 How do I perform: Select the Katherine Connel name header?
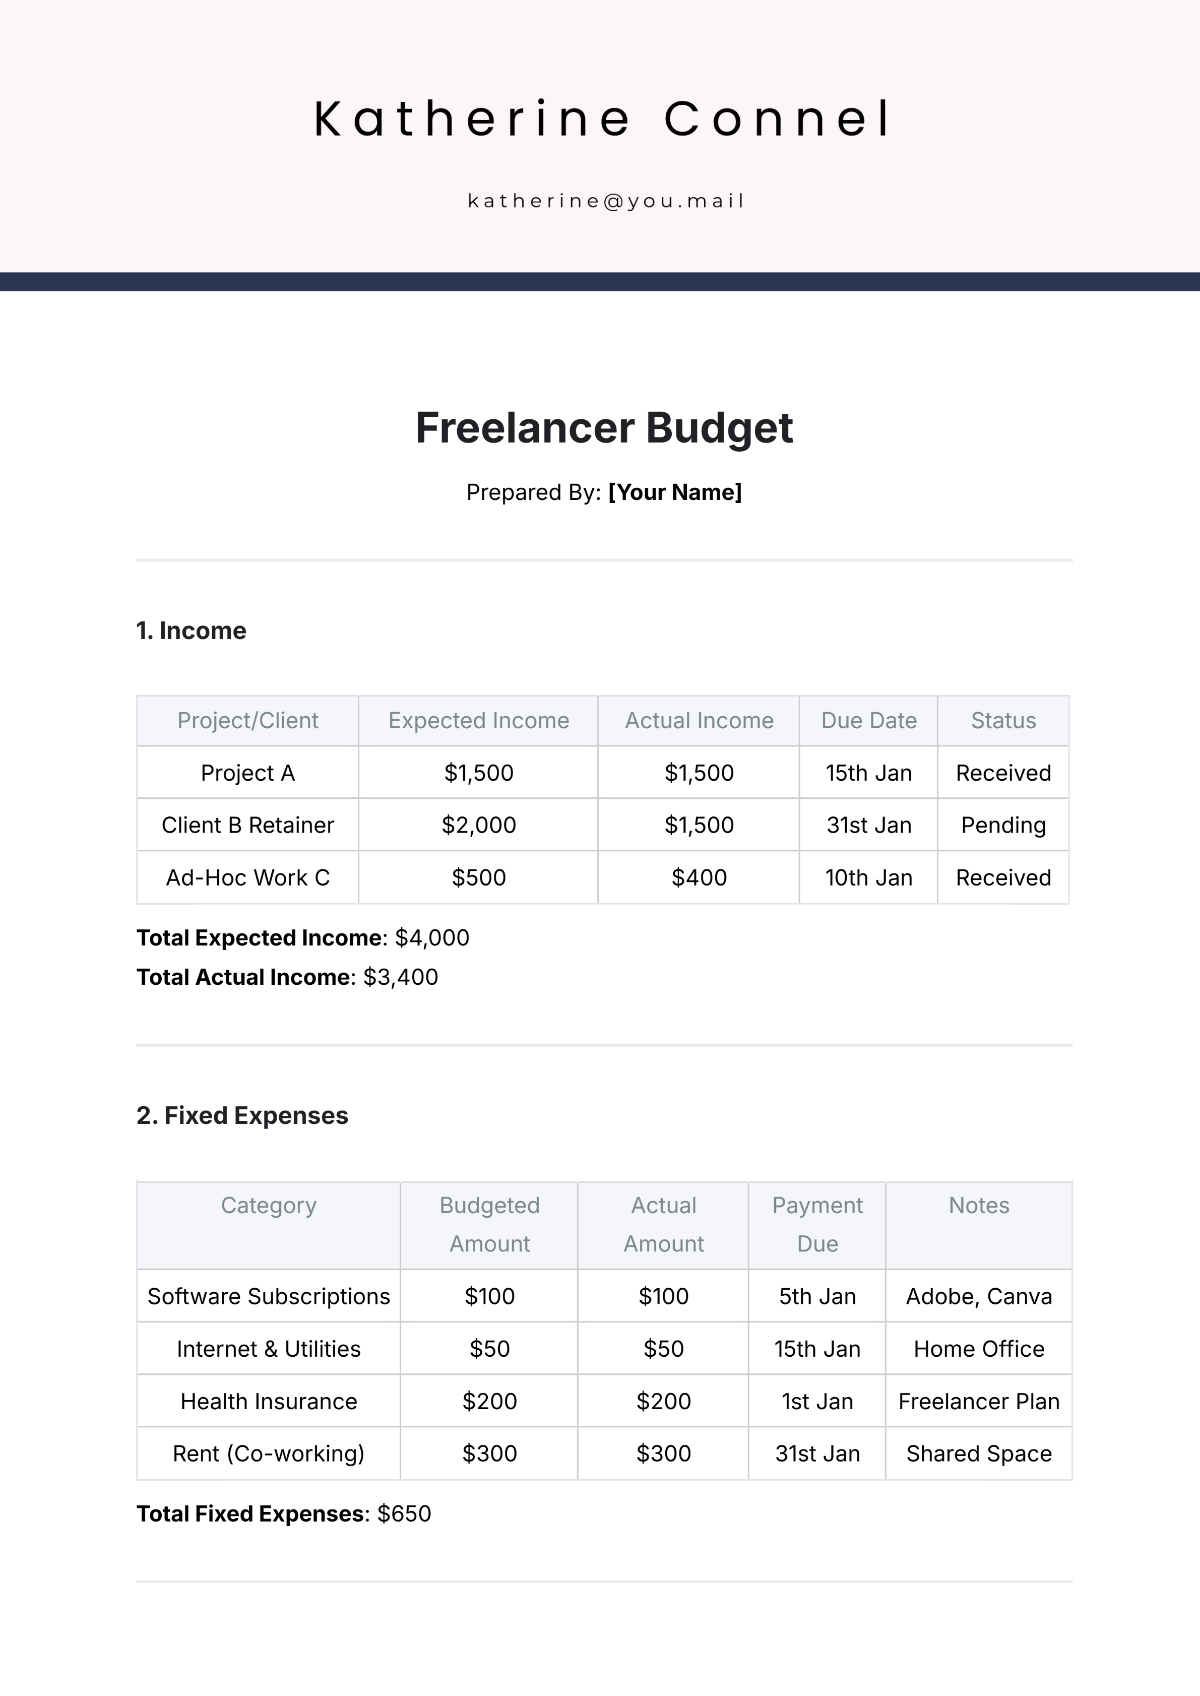(x=603, y=119)
